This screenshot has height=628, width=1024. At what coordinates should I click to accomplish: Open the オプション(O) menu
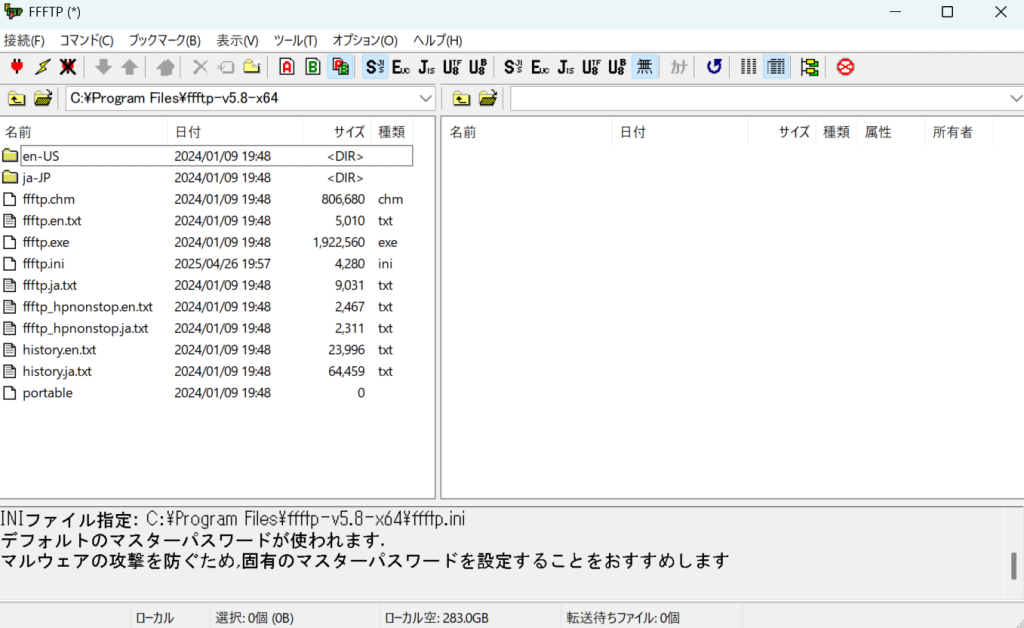point(364,41)
